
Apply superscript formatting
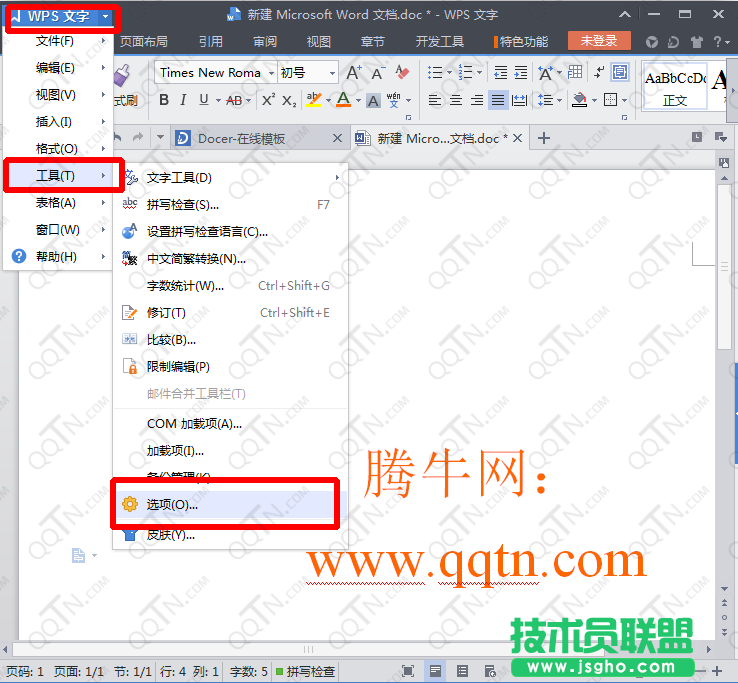click(x=268, y=100)
